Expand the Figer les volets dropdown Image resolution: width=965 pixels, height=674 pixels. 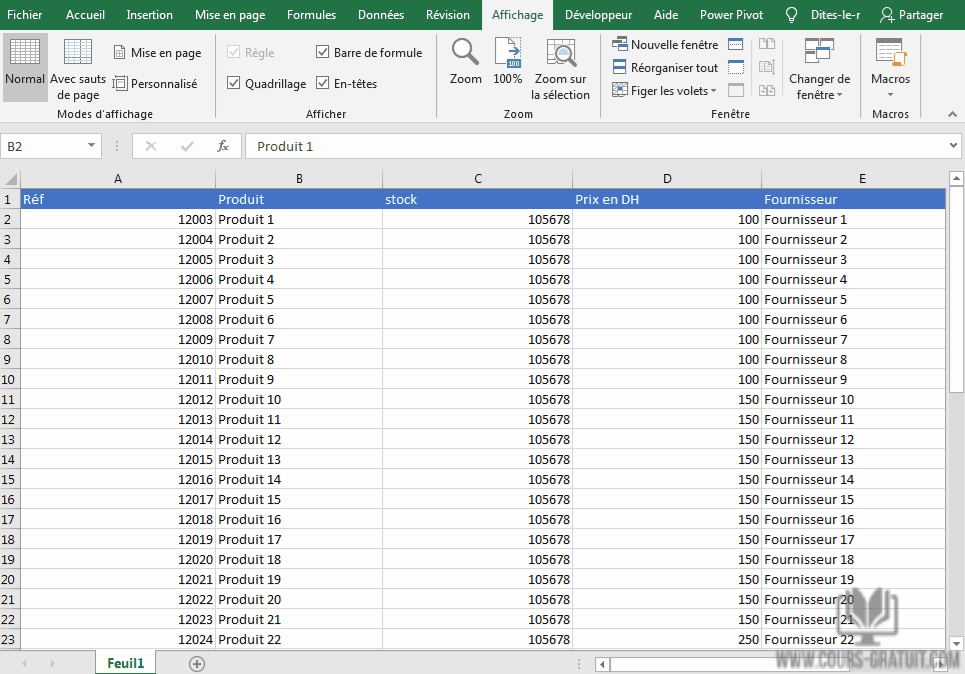tap(666, 91)
